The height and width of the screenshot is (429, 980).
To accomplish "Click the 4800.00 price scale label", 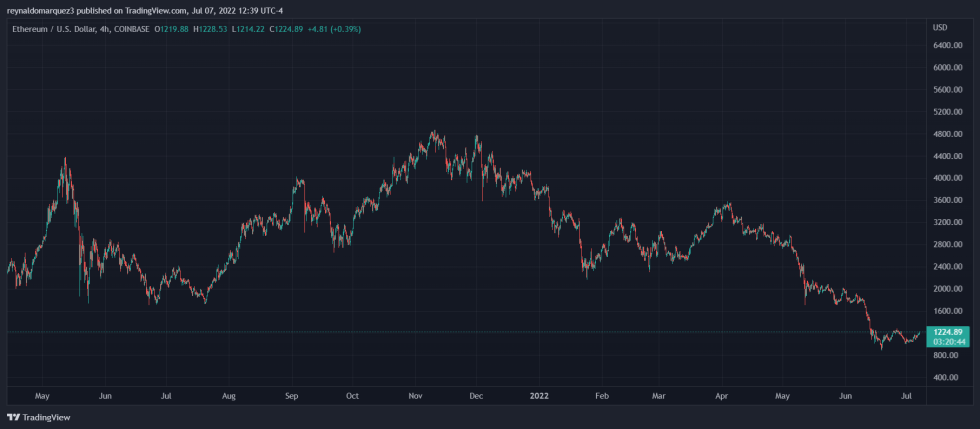I will coord(946,134).
